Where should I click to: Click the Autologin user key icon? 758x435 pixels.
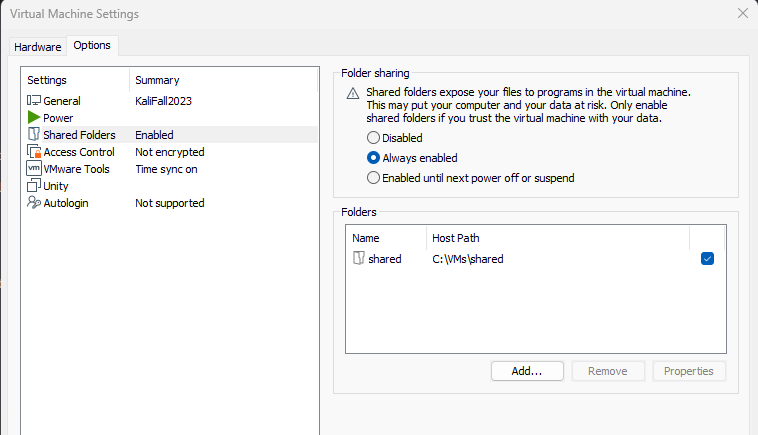34,203
